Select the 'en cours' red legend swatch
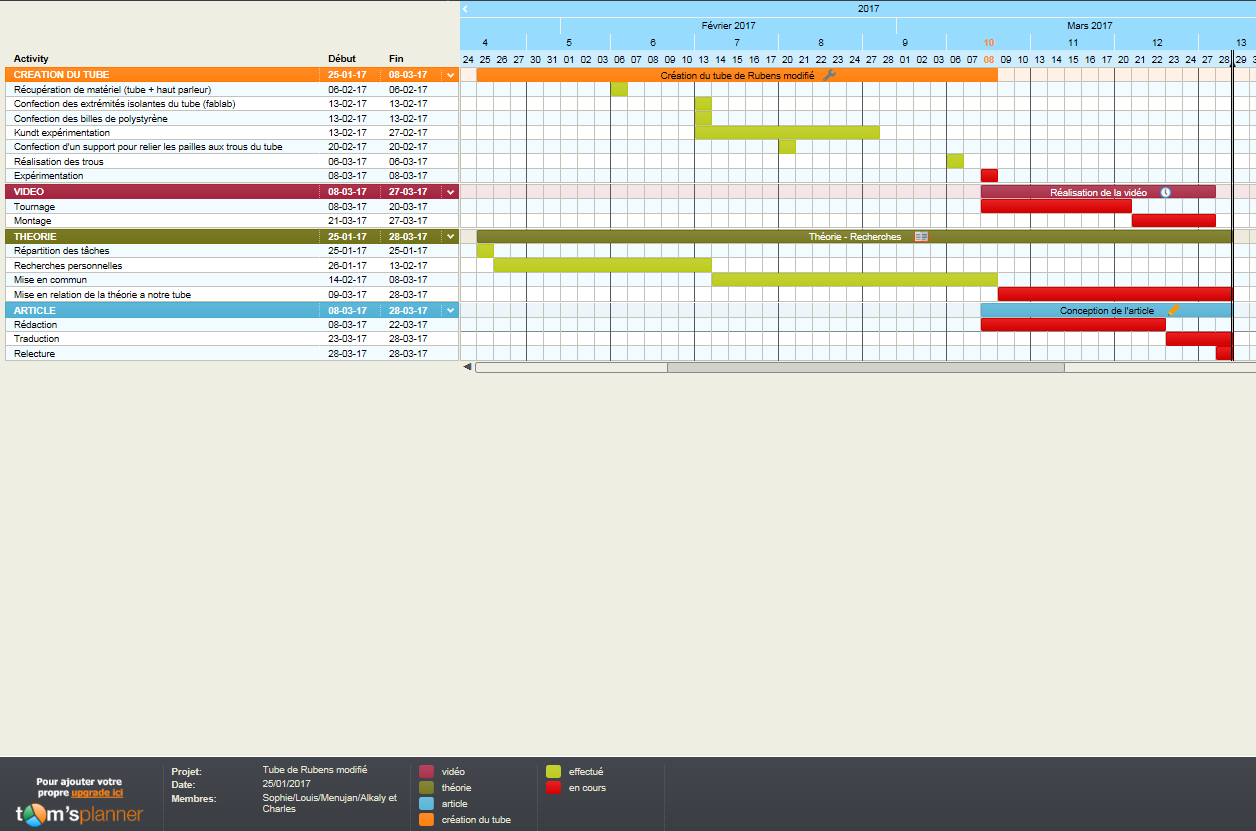This screenshot has width=1256, height=831. [x=553, y=788]
